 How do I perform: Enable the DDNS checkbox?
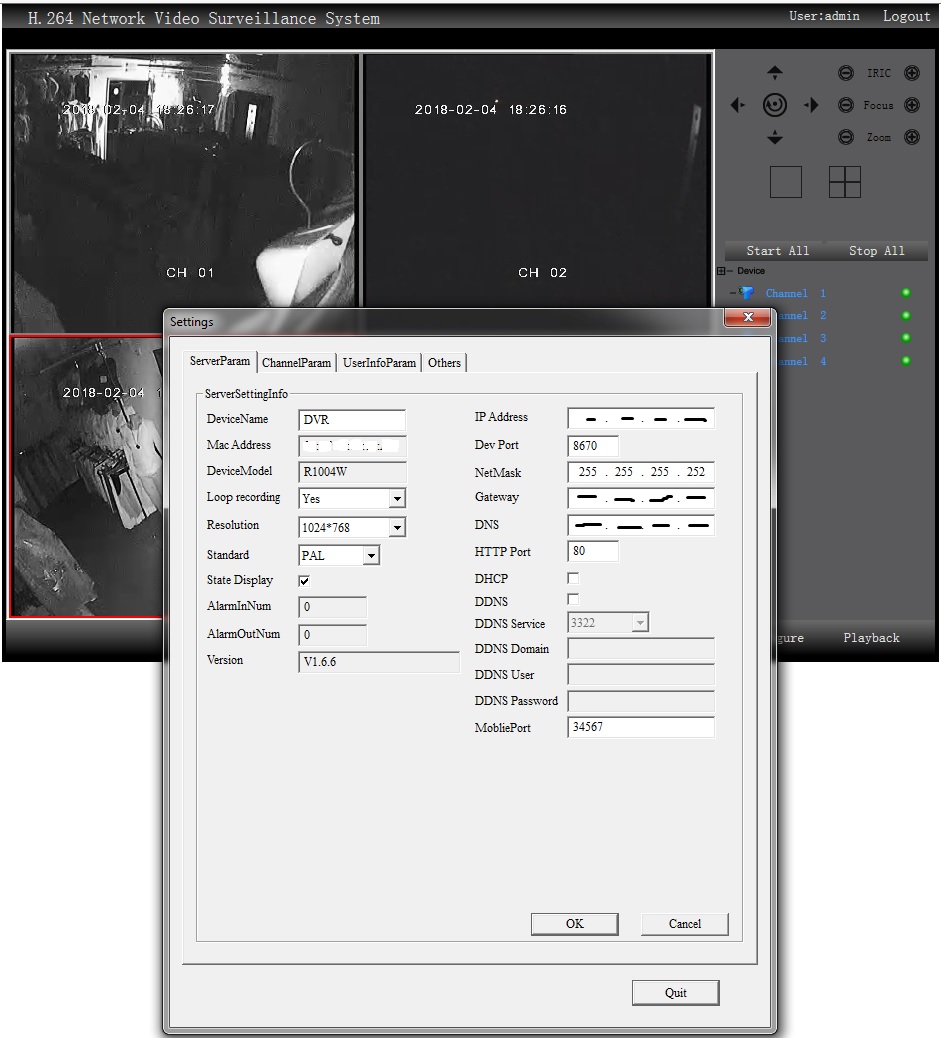pos(573,599)
